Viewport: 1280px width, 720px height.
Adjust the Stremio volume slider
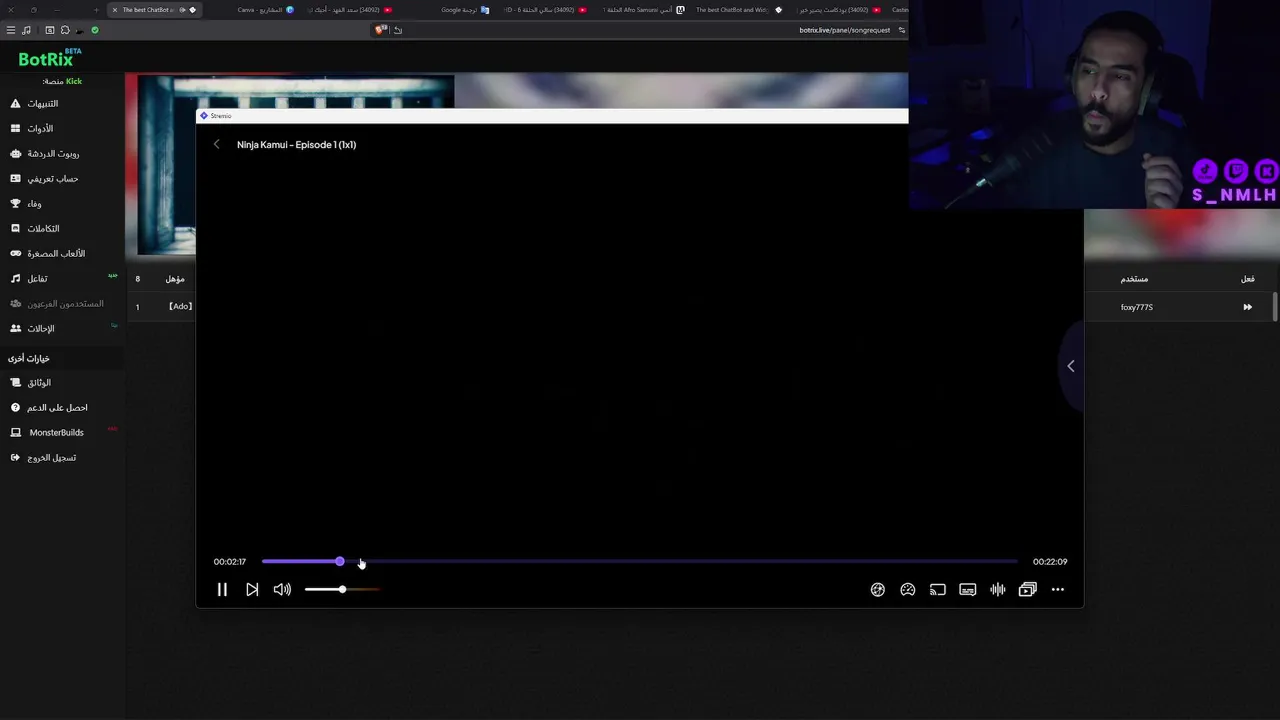(x=342, y=590)
